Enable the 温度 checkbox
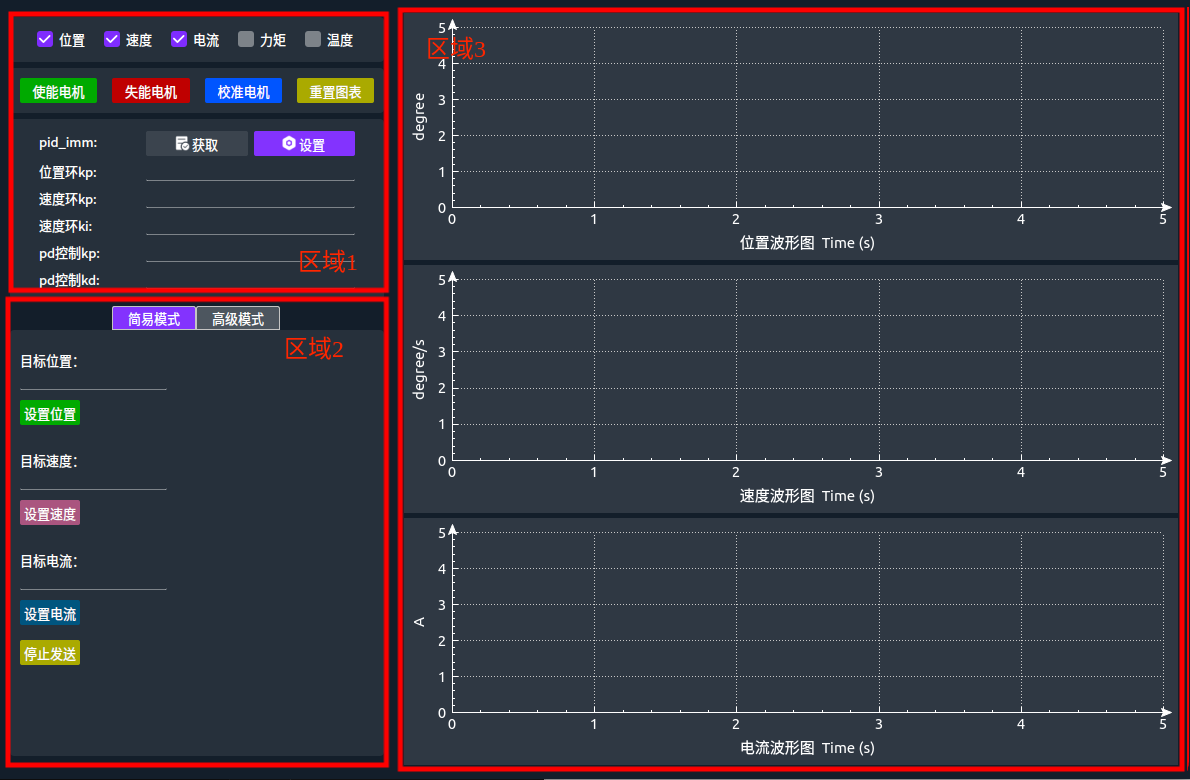Screen dimensions: 1190x780 314,39
